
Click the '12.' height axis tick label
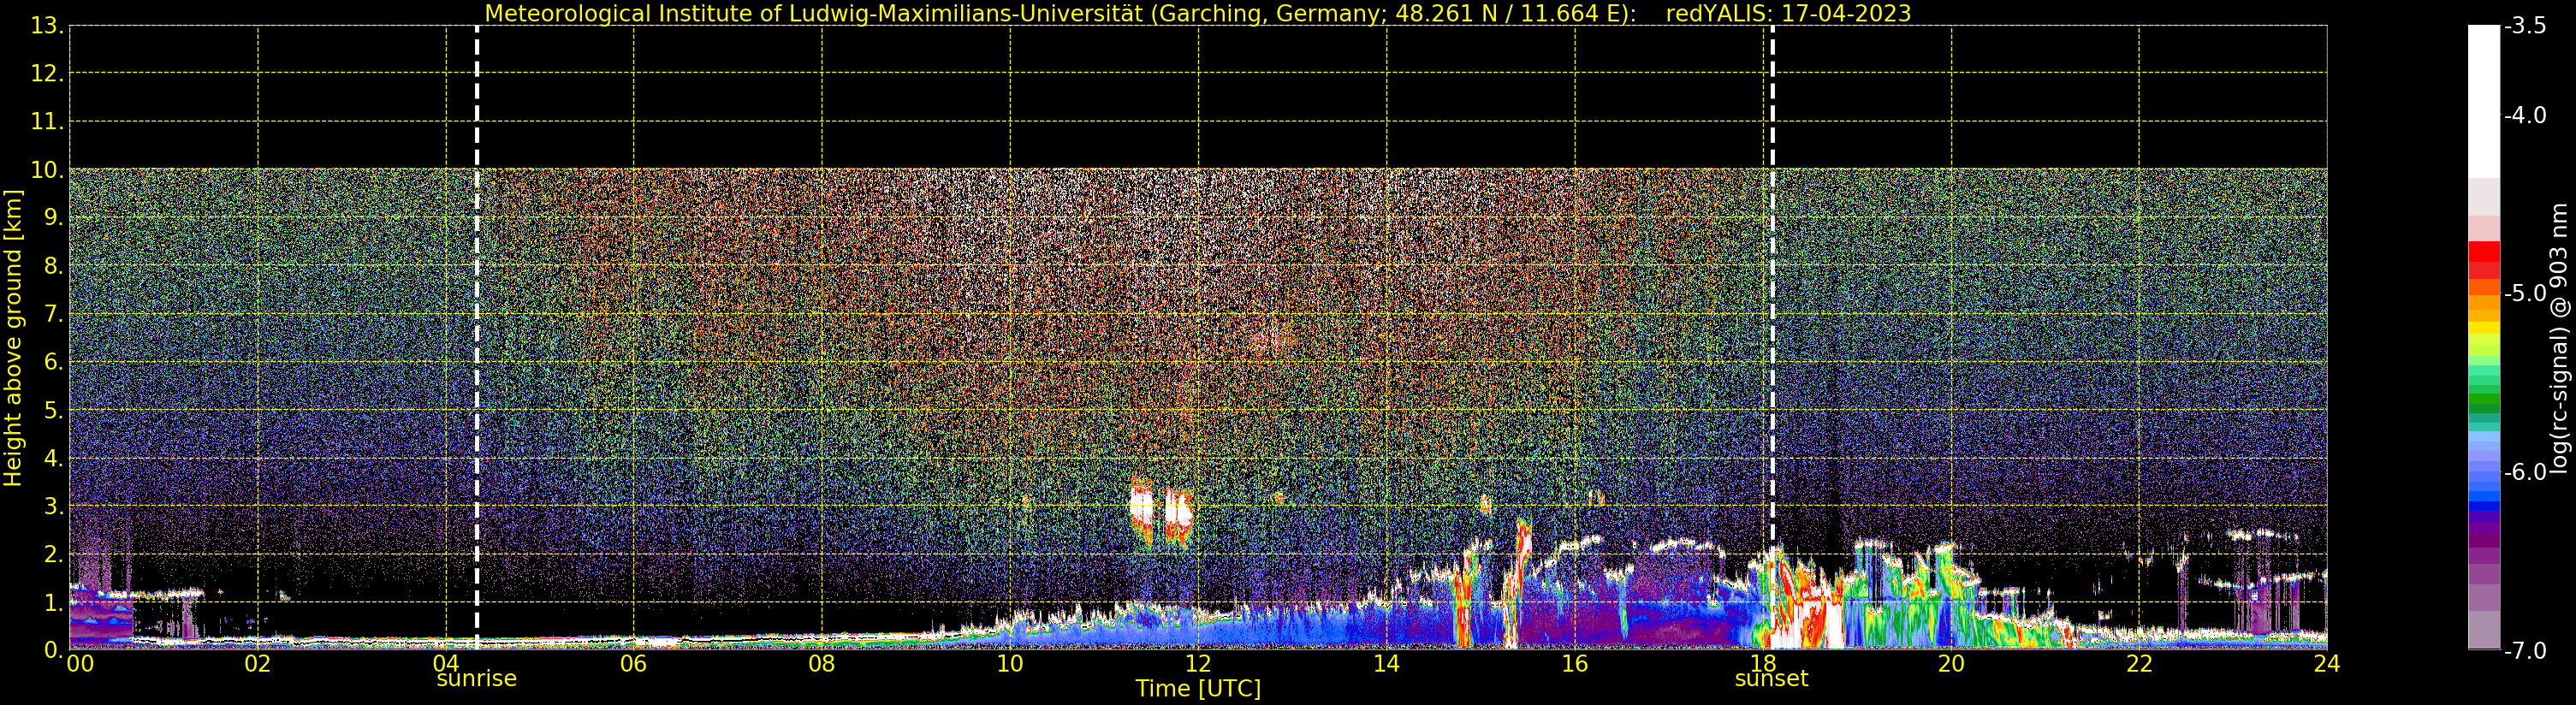tap(47, 74)
